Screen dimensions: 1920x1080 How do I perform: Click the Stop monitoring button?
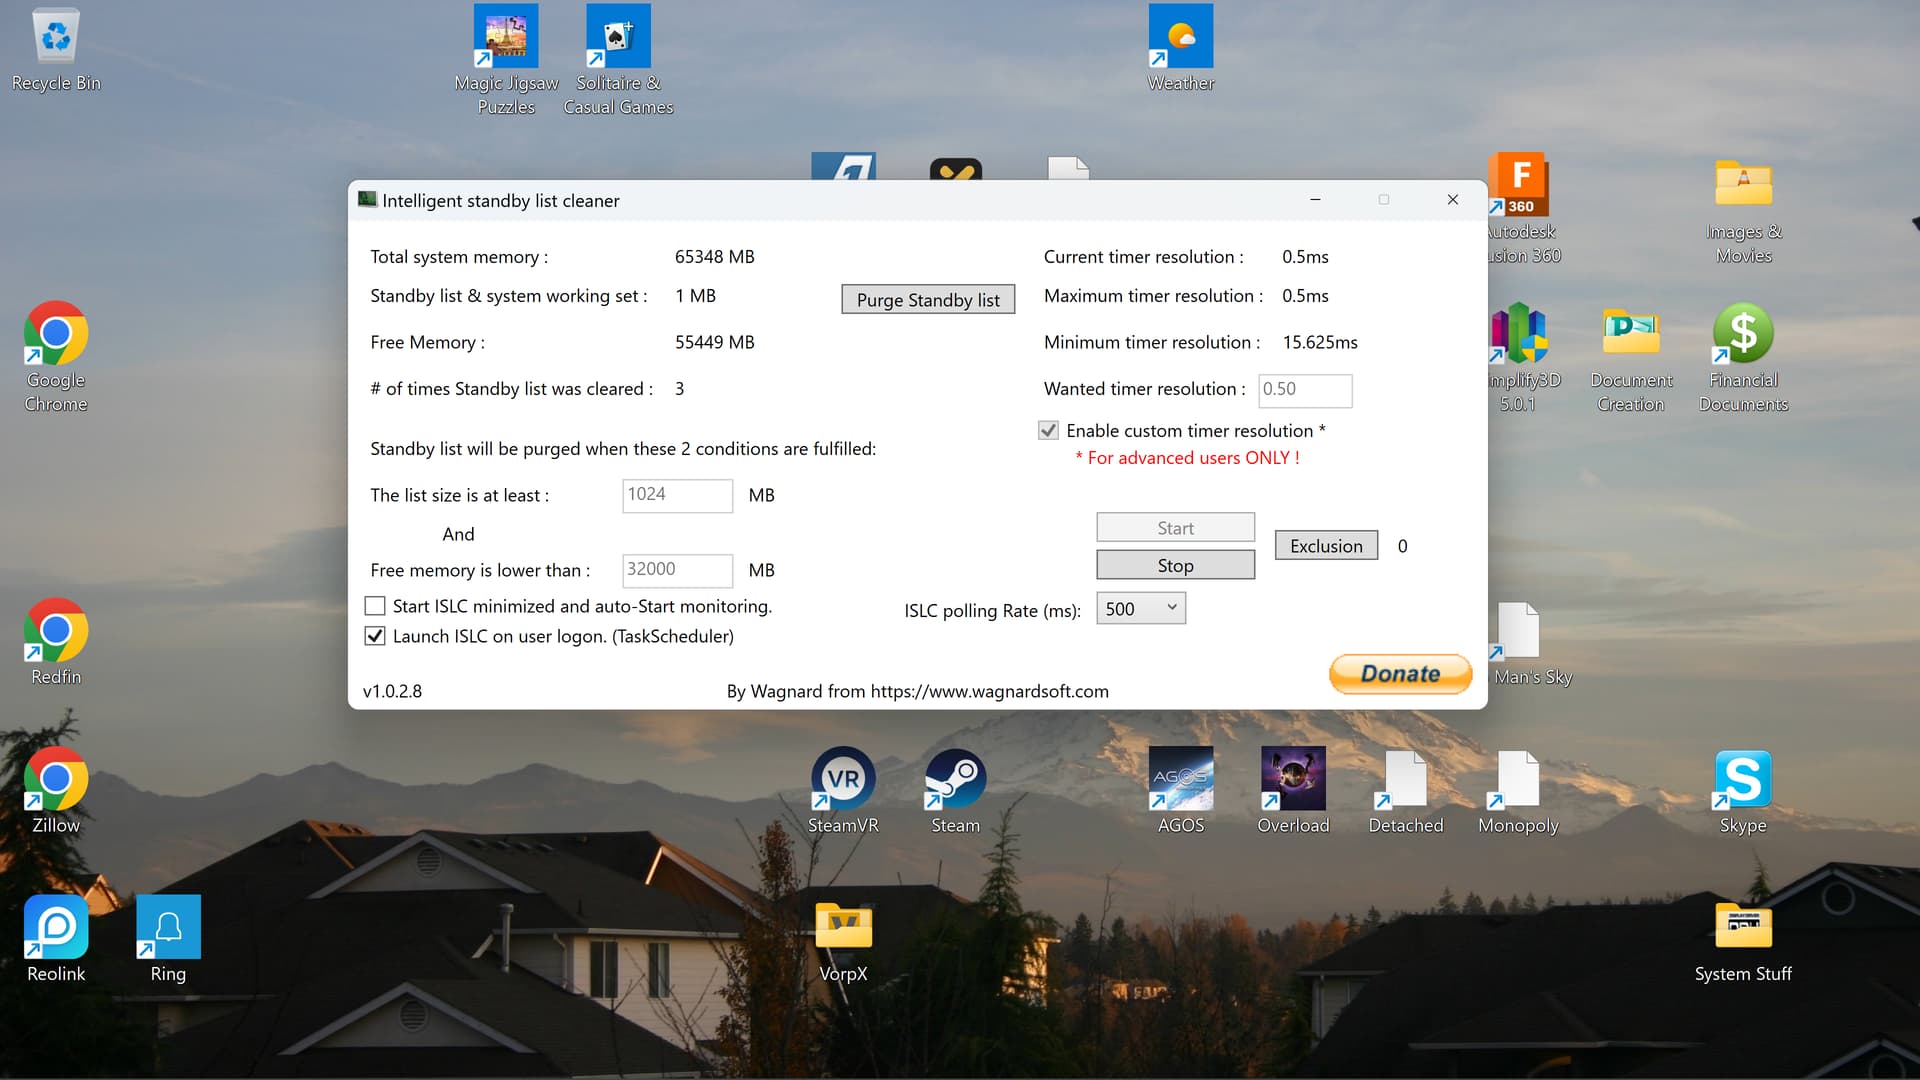click(1175, 566)
